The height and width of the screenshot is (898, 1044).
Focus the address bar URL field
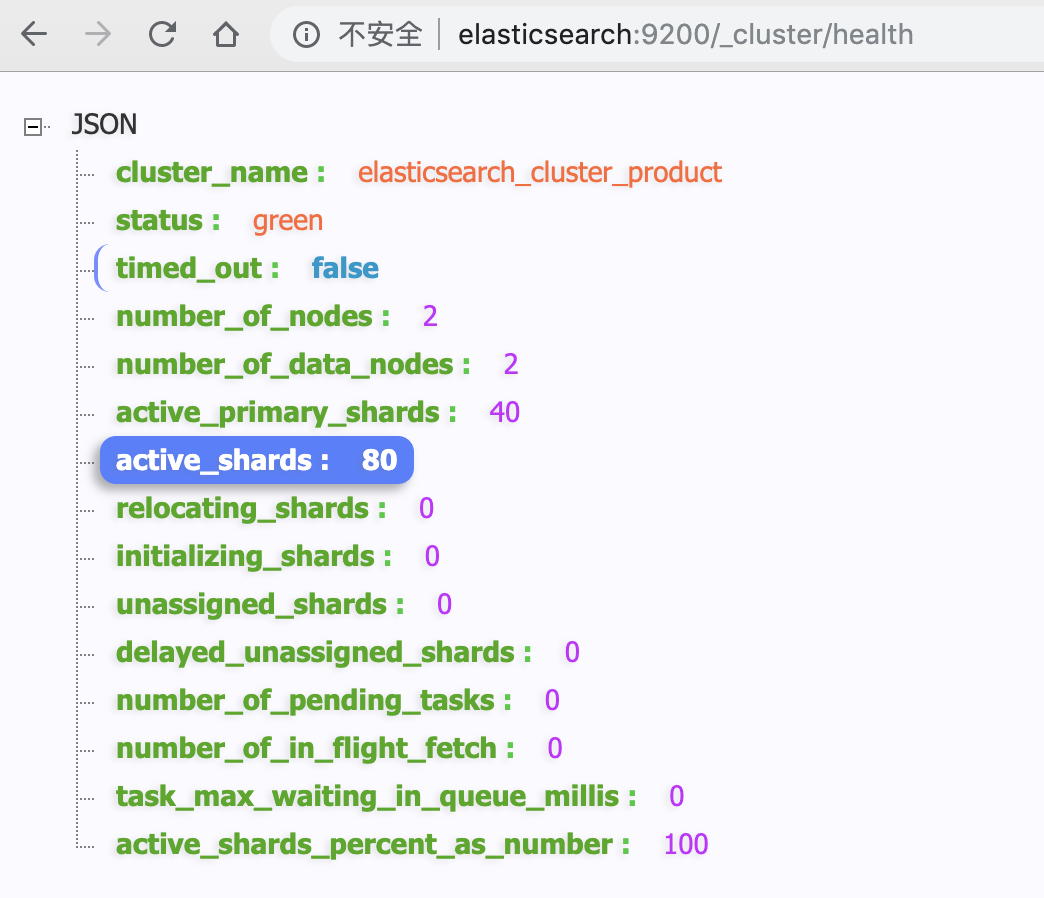[685, 34]
